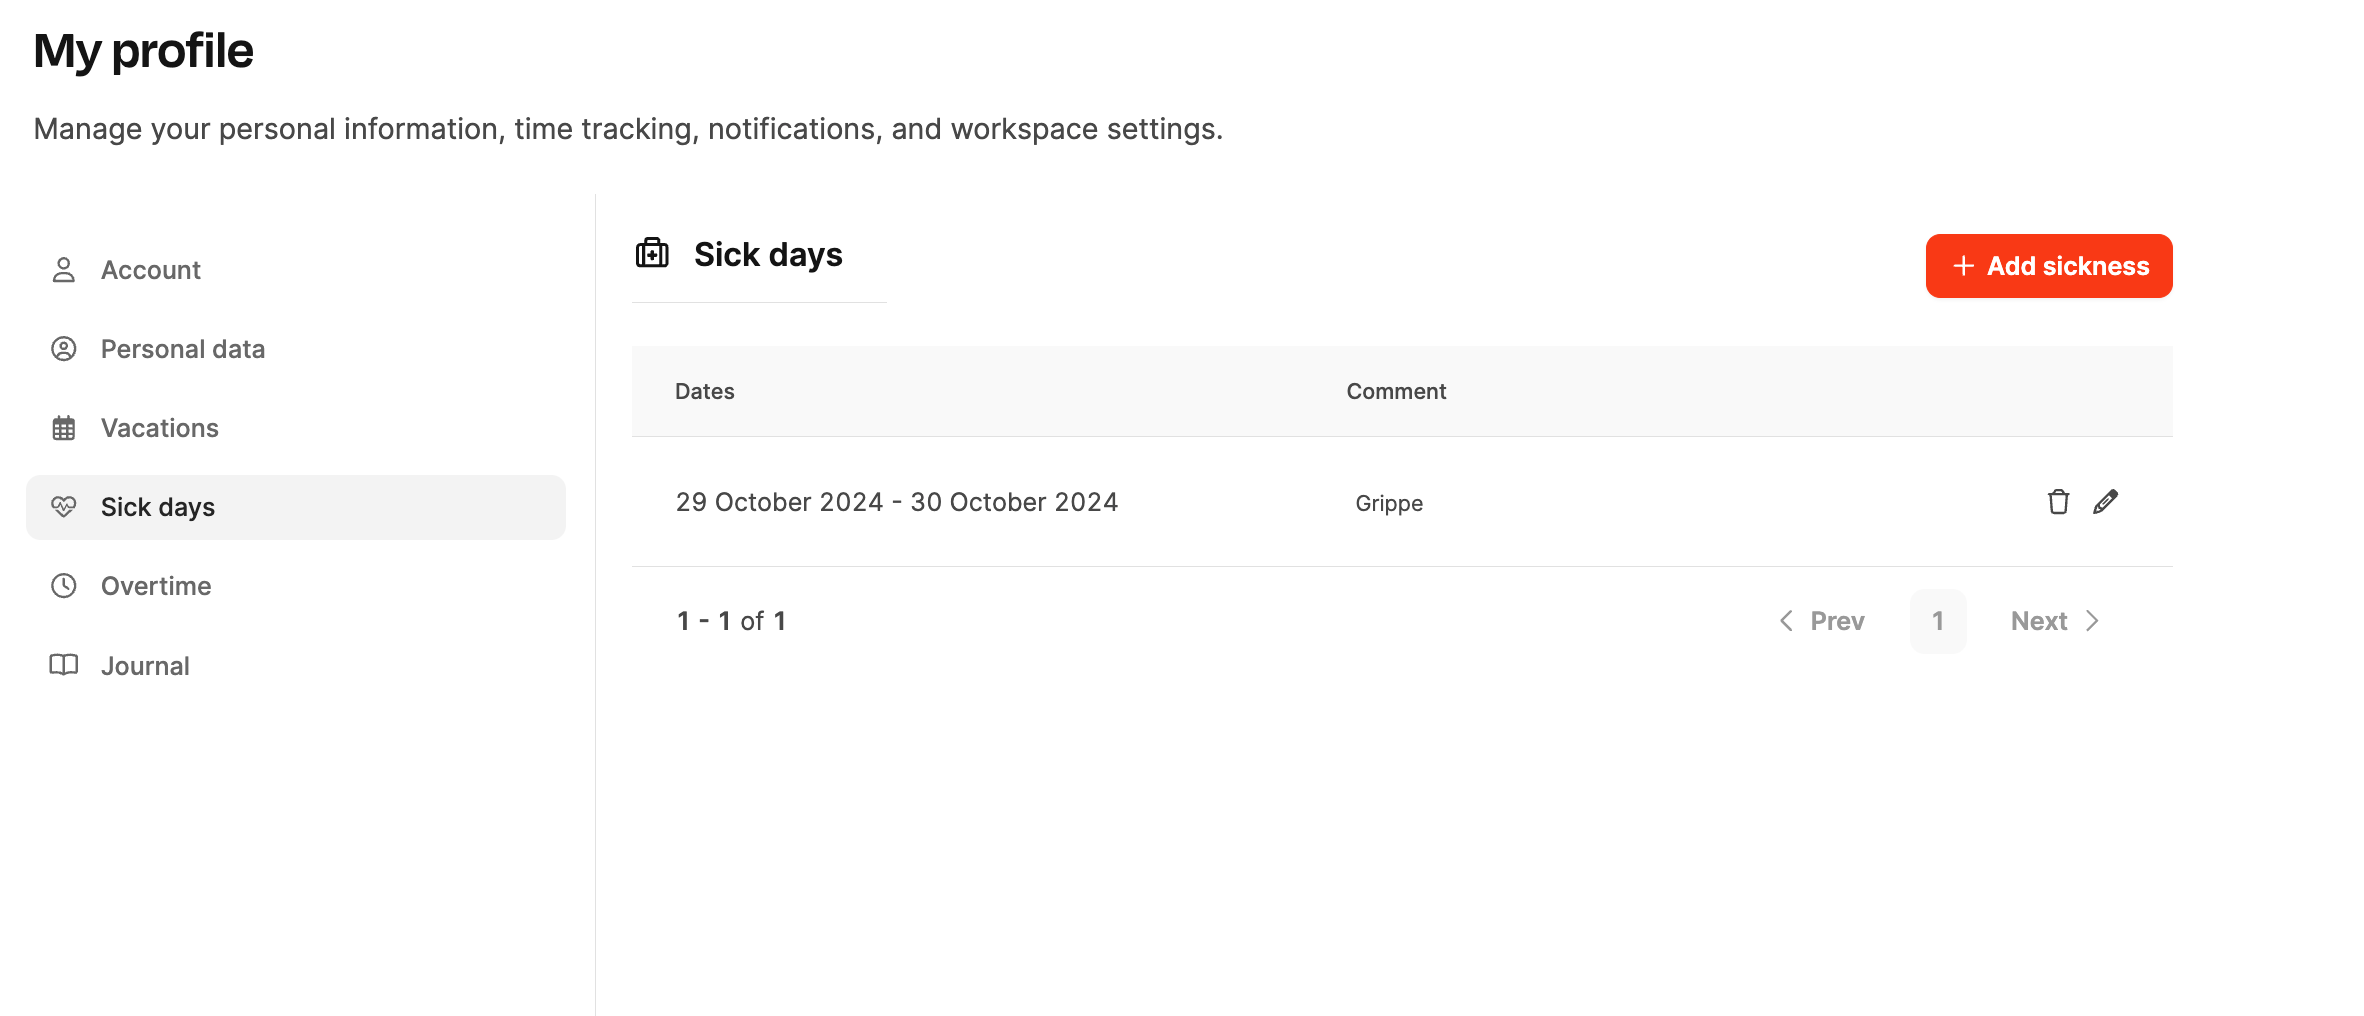Click Next to advance pagination
This screenshot has height=1016, width=2364.
(2054, 621)
